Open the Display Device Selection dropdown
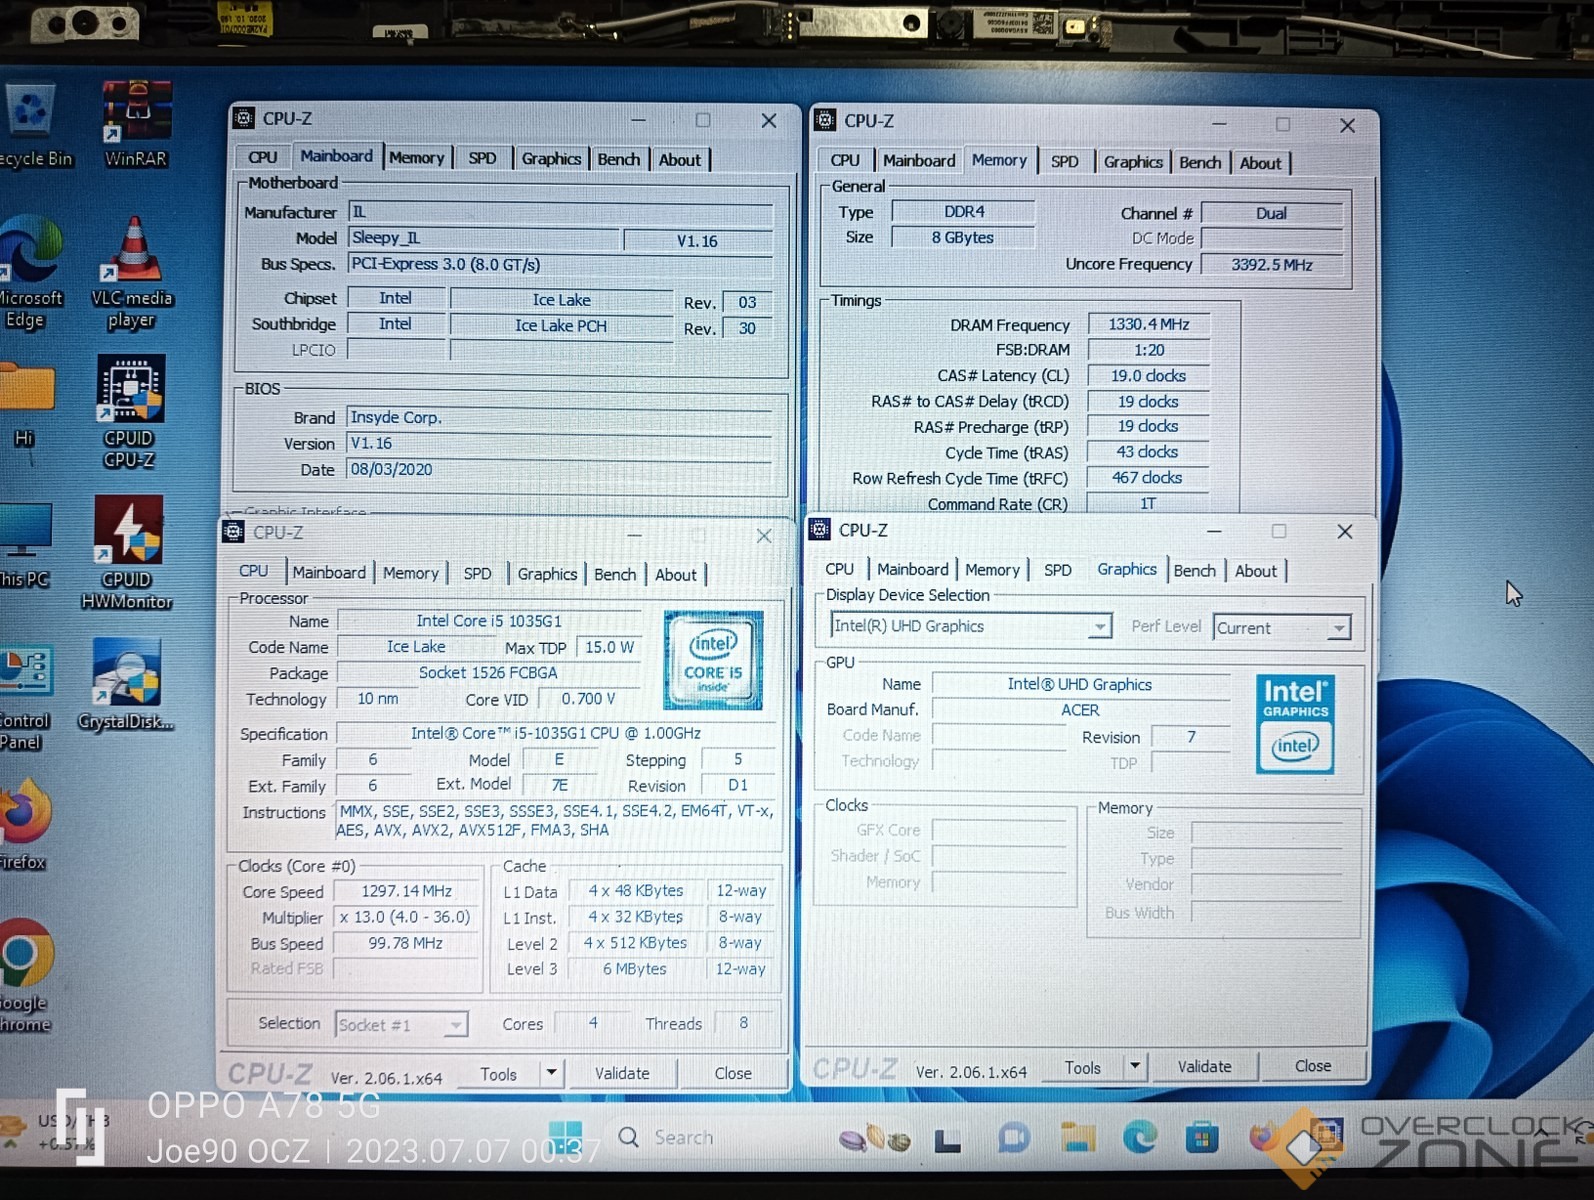This screenshot has width=1594, height=1200. [970, 626]
